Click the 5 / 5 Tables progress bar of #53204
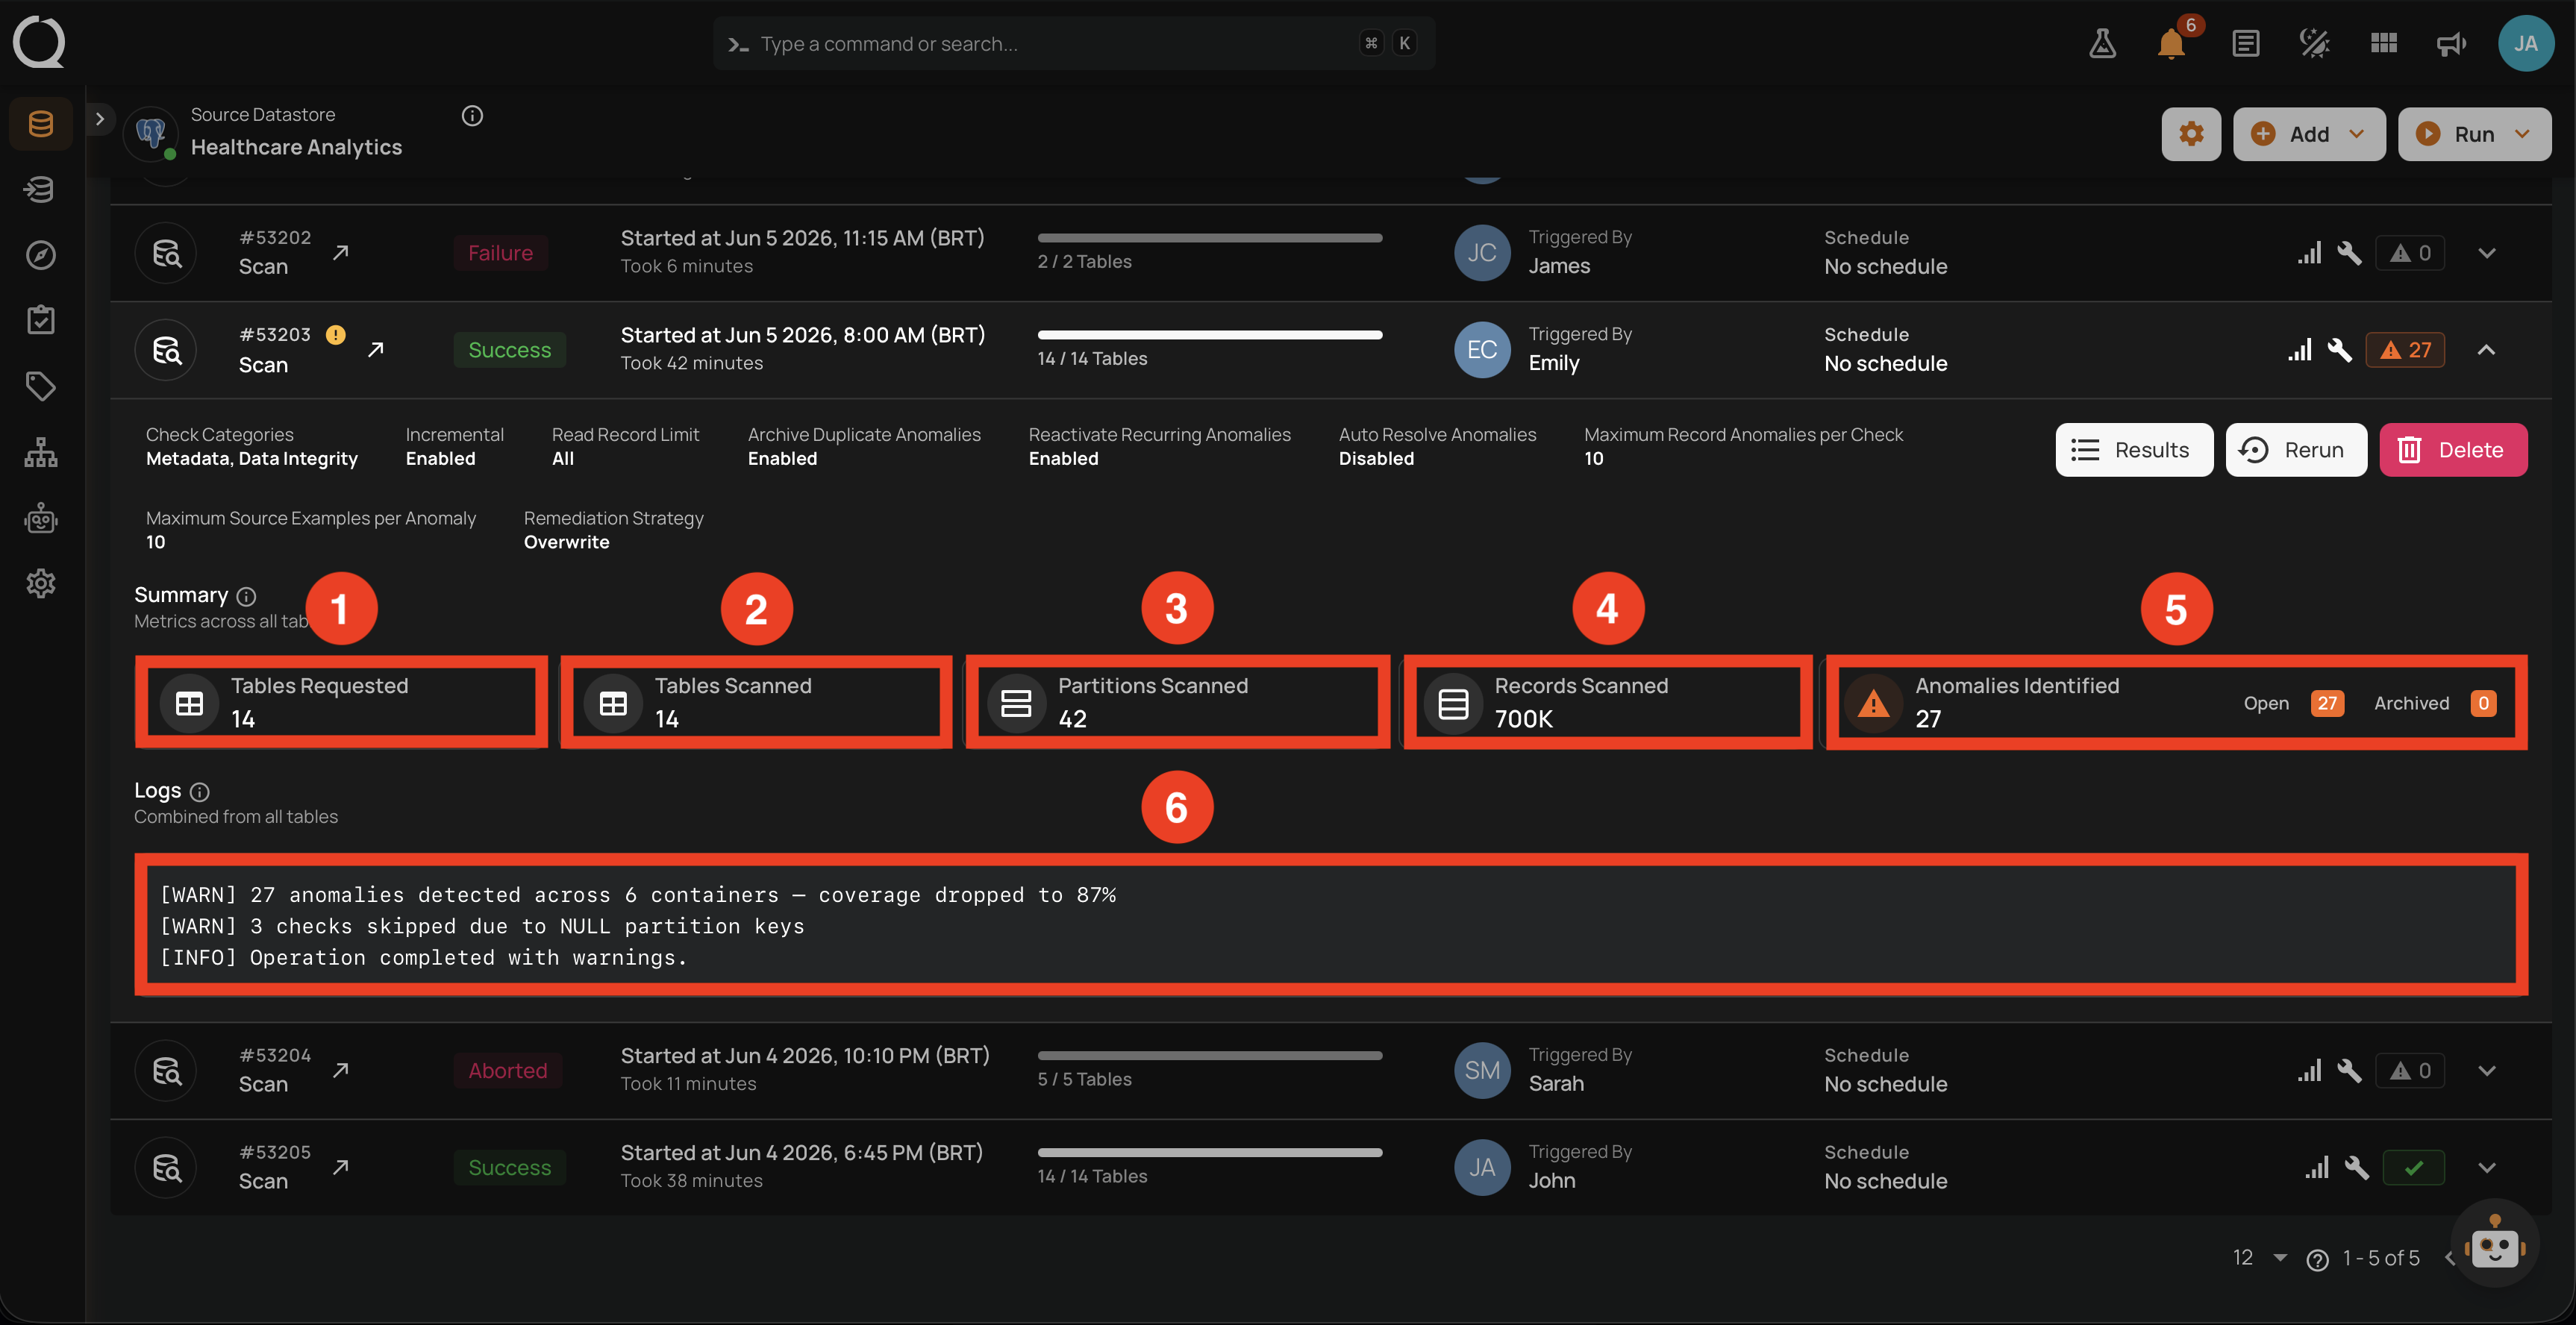This screenshot has height=1325, width=2576. tap(1210, 1056)
